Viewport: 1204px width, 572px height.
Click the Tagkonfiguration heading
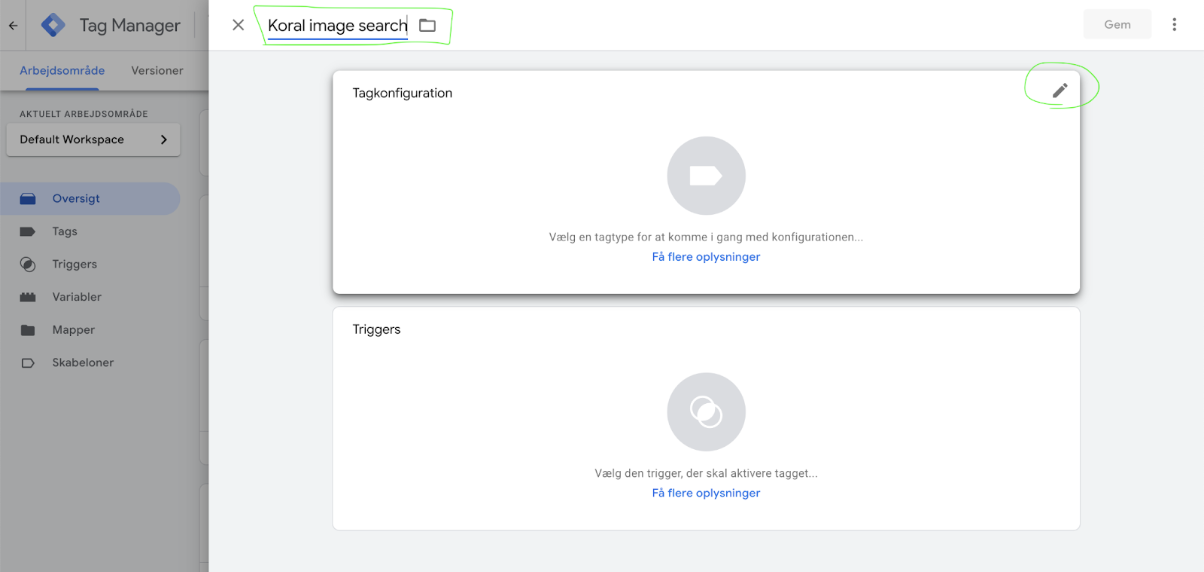pyautogui.click(x=402, y=93)
